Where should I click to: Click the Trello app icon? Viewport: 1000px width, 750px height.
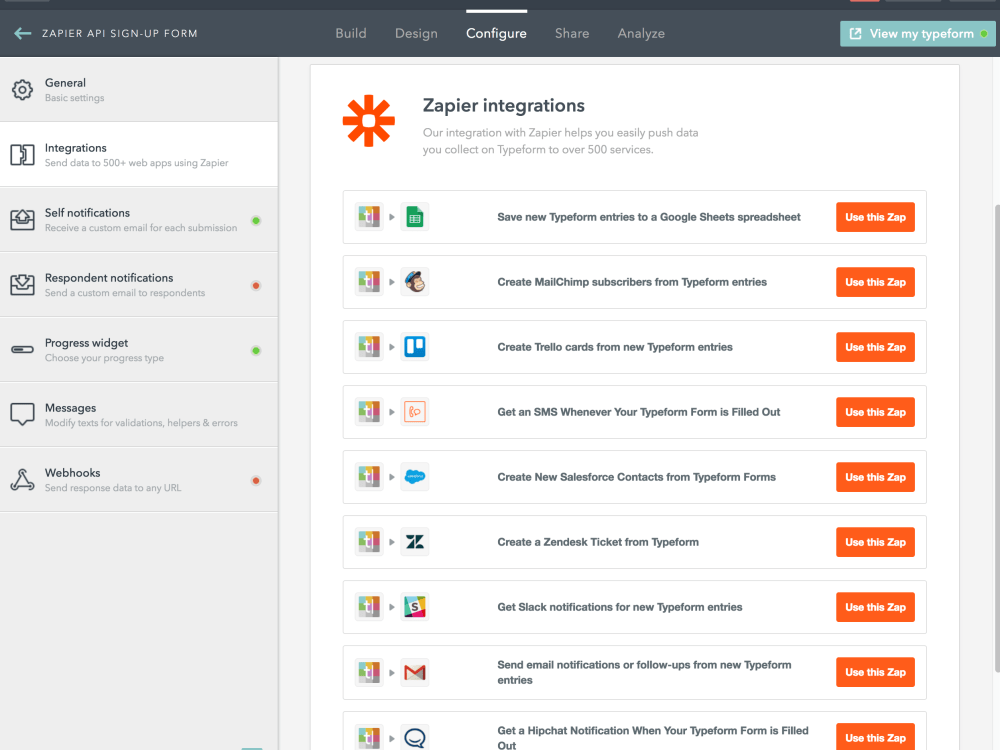pos(415,347)
